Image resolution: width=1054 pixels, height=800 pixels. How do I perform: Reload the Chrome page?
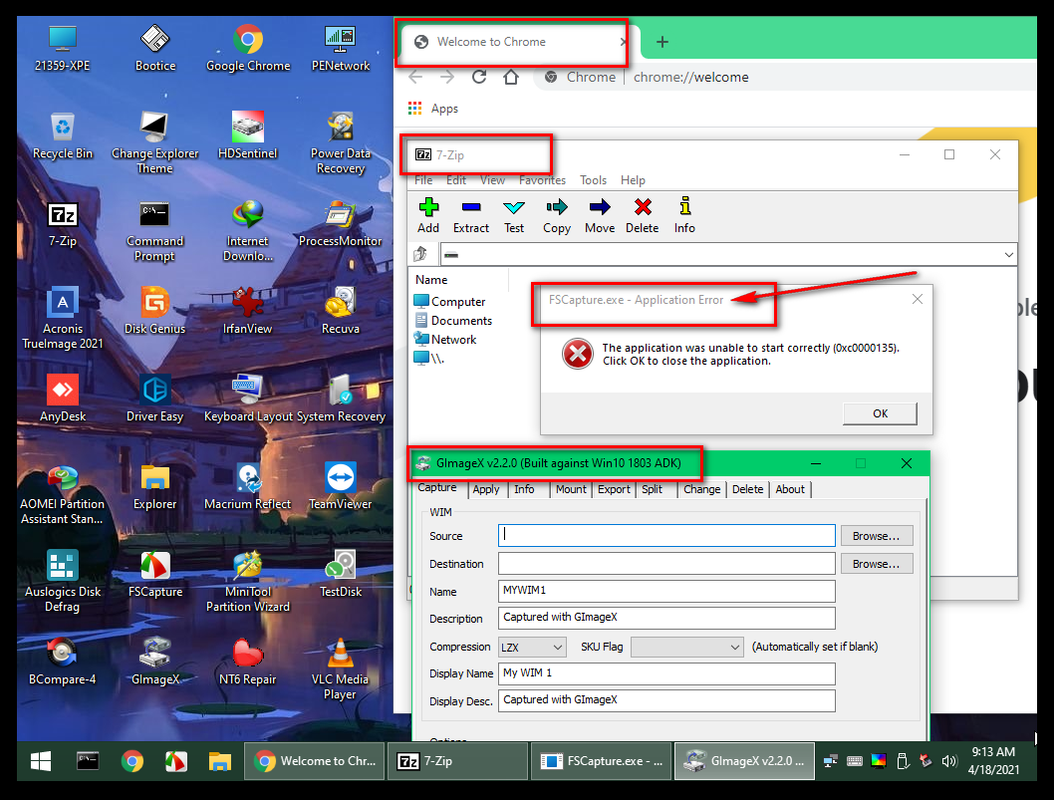pyautogui.click(x=479, y=77)
